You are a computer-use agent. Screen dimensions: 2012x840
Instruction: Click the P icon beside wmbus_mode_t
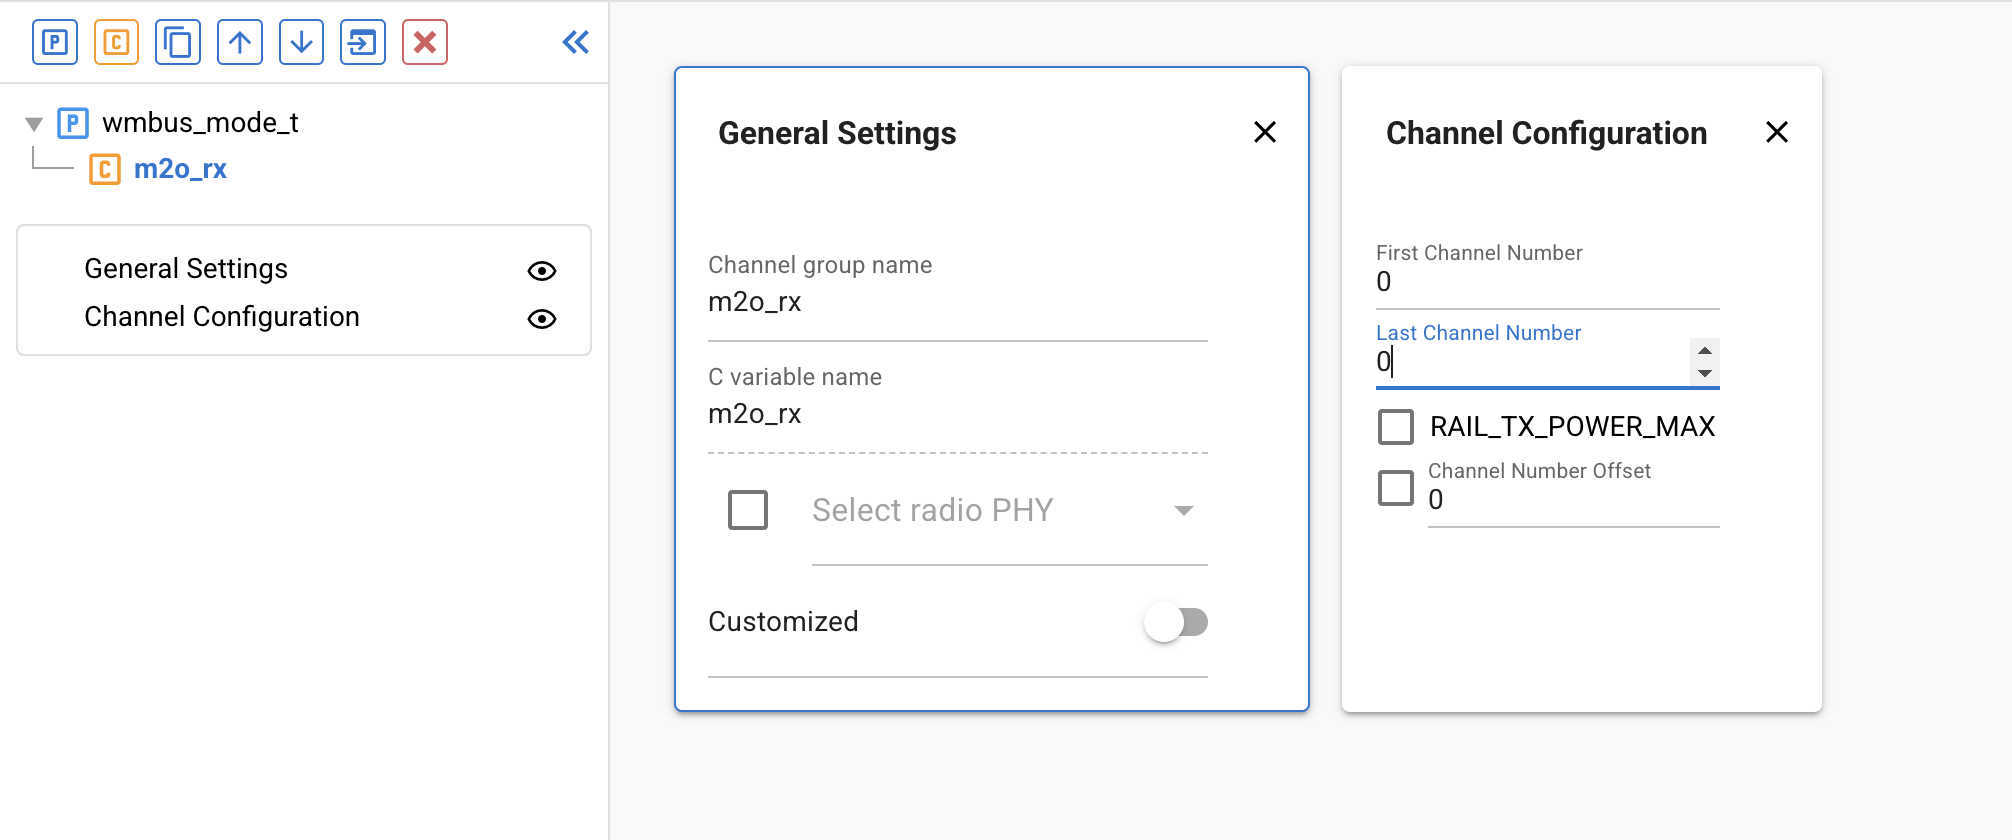click(x=73, y=123)
